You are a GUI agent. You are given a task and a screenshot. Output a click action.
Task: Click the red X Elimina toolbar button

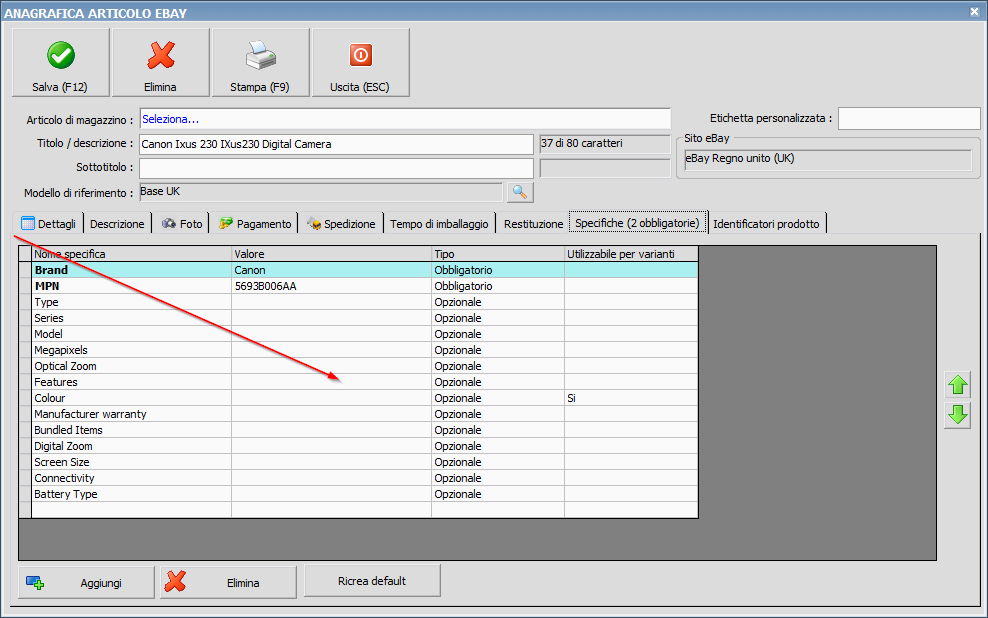tap(160, 62)
